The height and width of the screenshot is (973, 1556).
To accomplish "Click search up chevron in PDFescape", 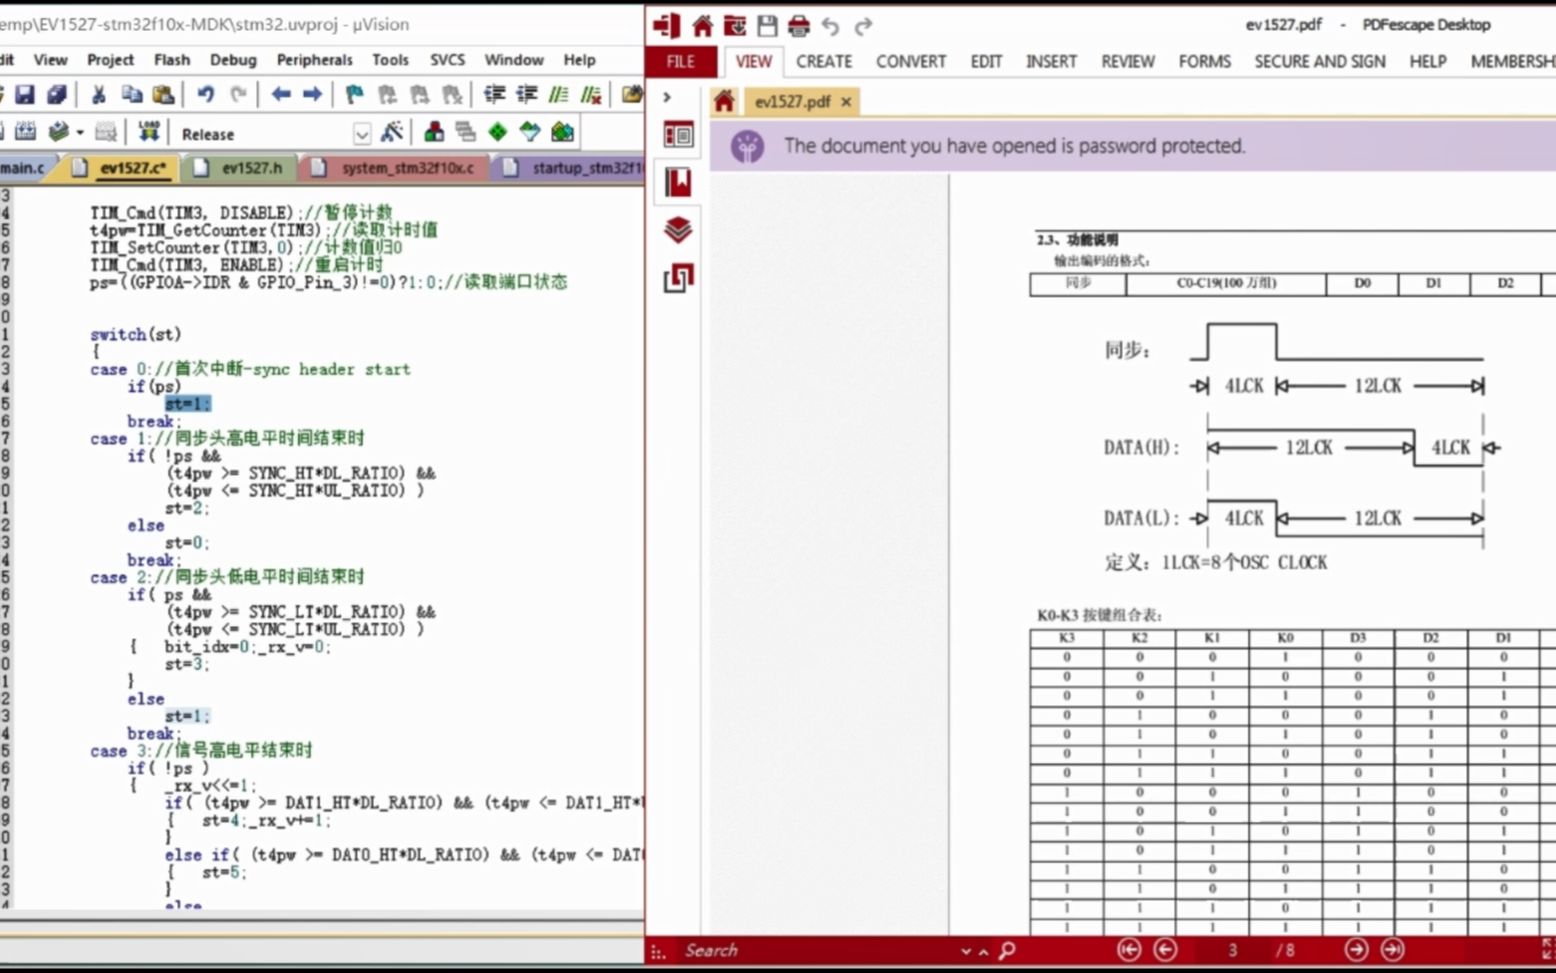I will click(983, 951).
